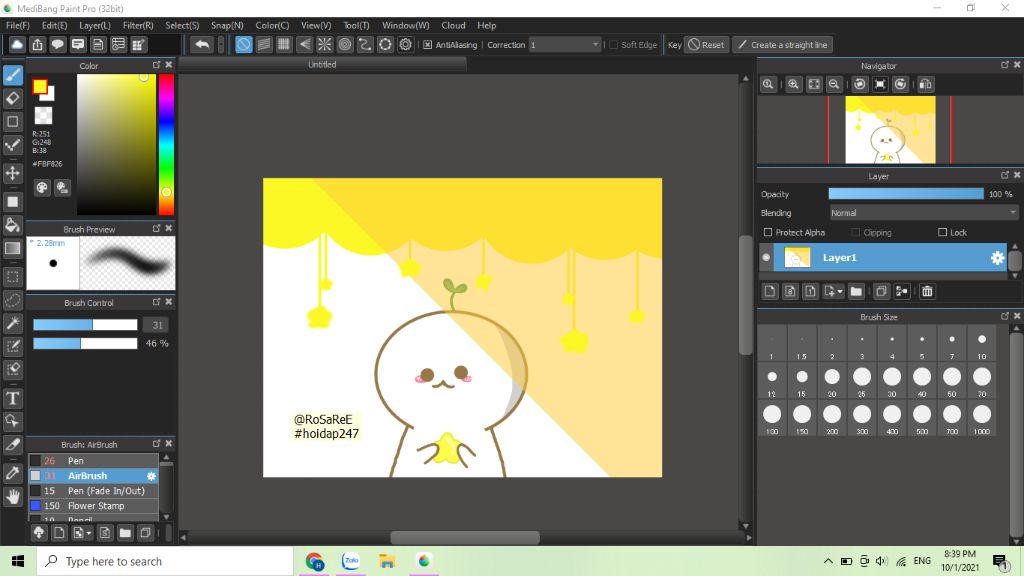Switch to Untitled canvas tab
Image resolution: width=1024 pixels, height=576 pixels.
click(322, 65)
